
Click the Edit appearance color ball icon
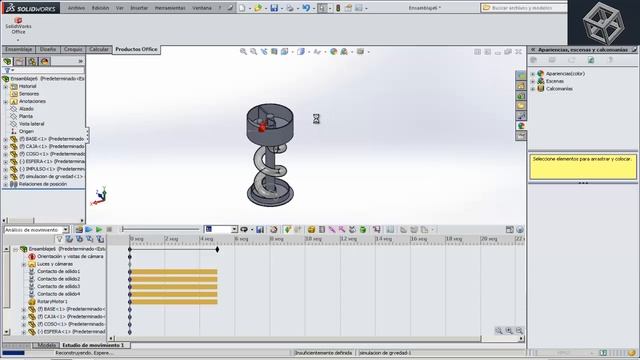point(334,52)
